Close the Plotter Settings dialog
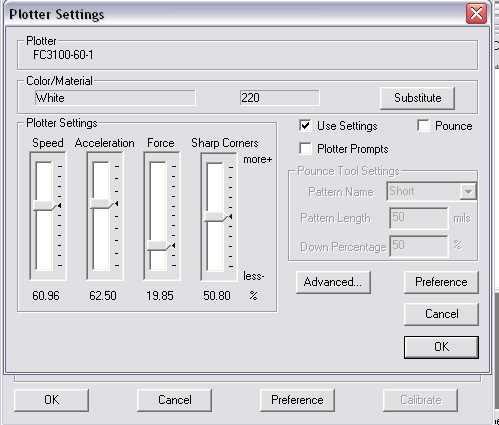This screenshot has width=499, height=425. (x=476, y=14)
